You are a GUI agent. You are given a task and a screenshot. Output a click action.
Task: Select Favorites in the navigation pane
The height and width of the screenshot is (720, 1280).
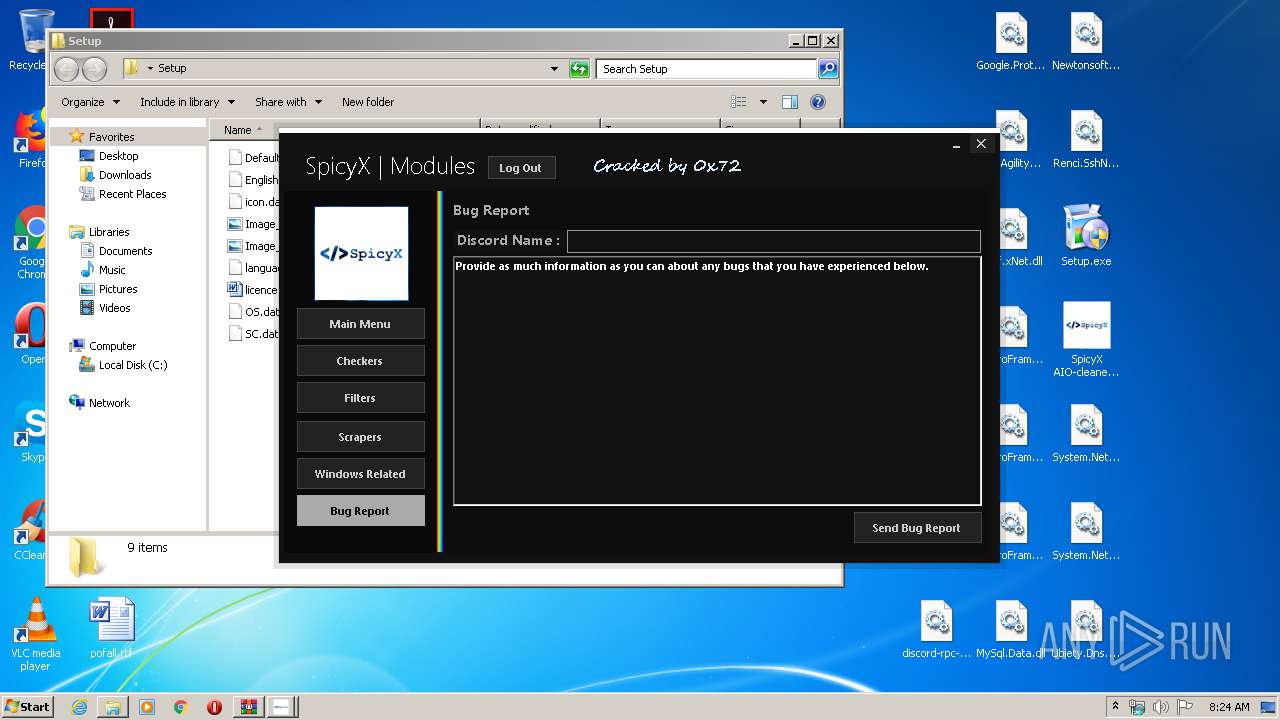111,137
